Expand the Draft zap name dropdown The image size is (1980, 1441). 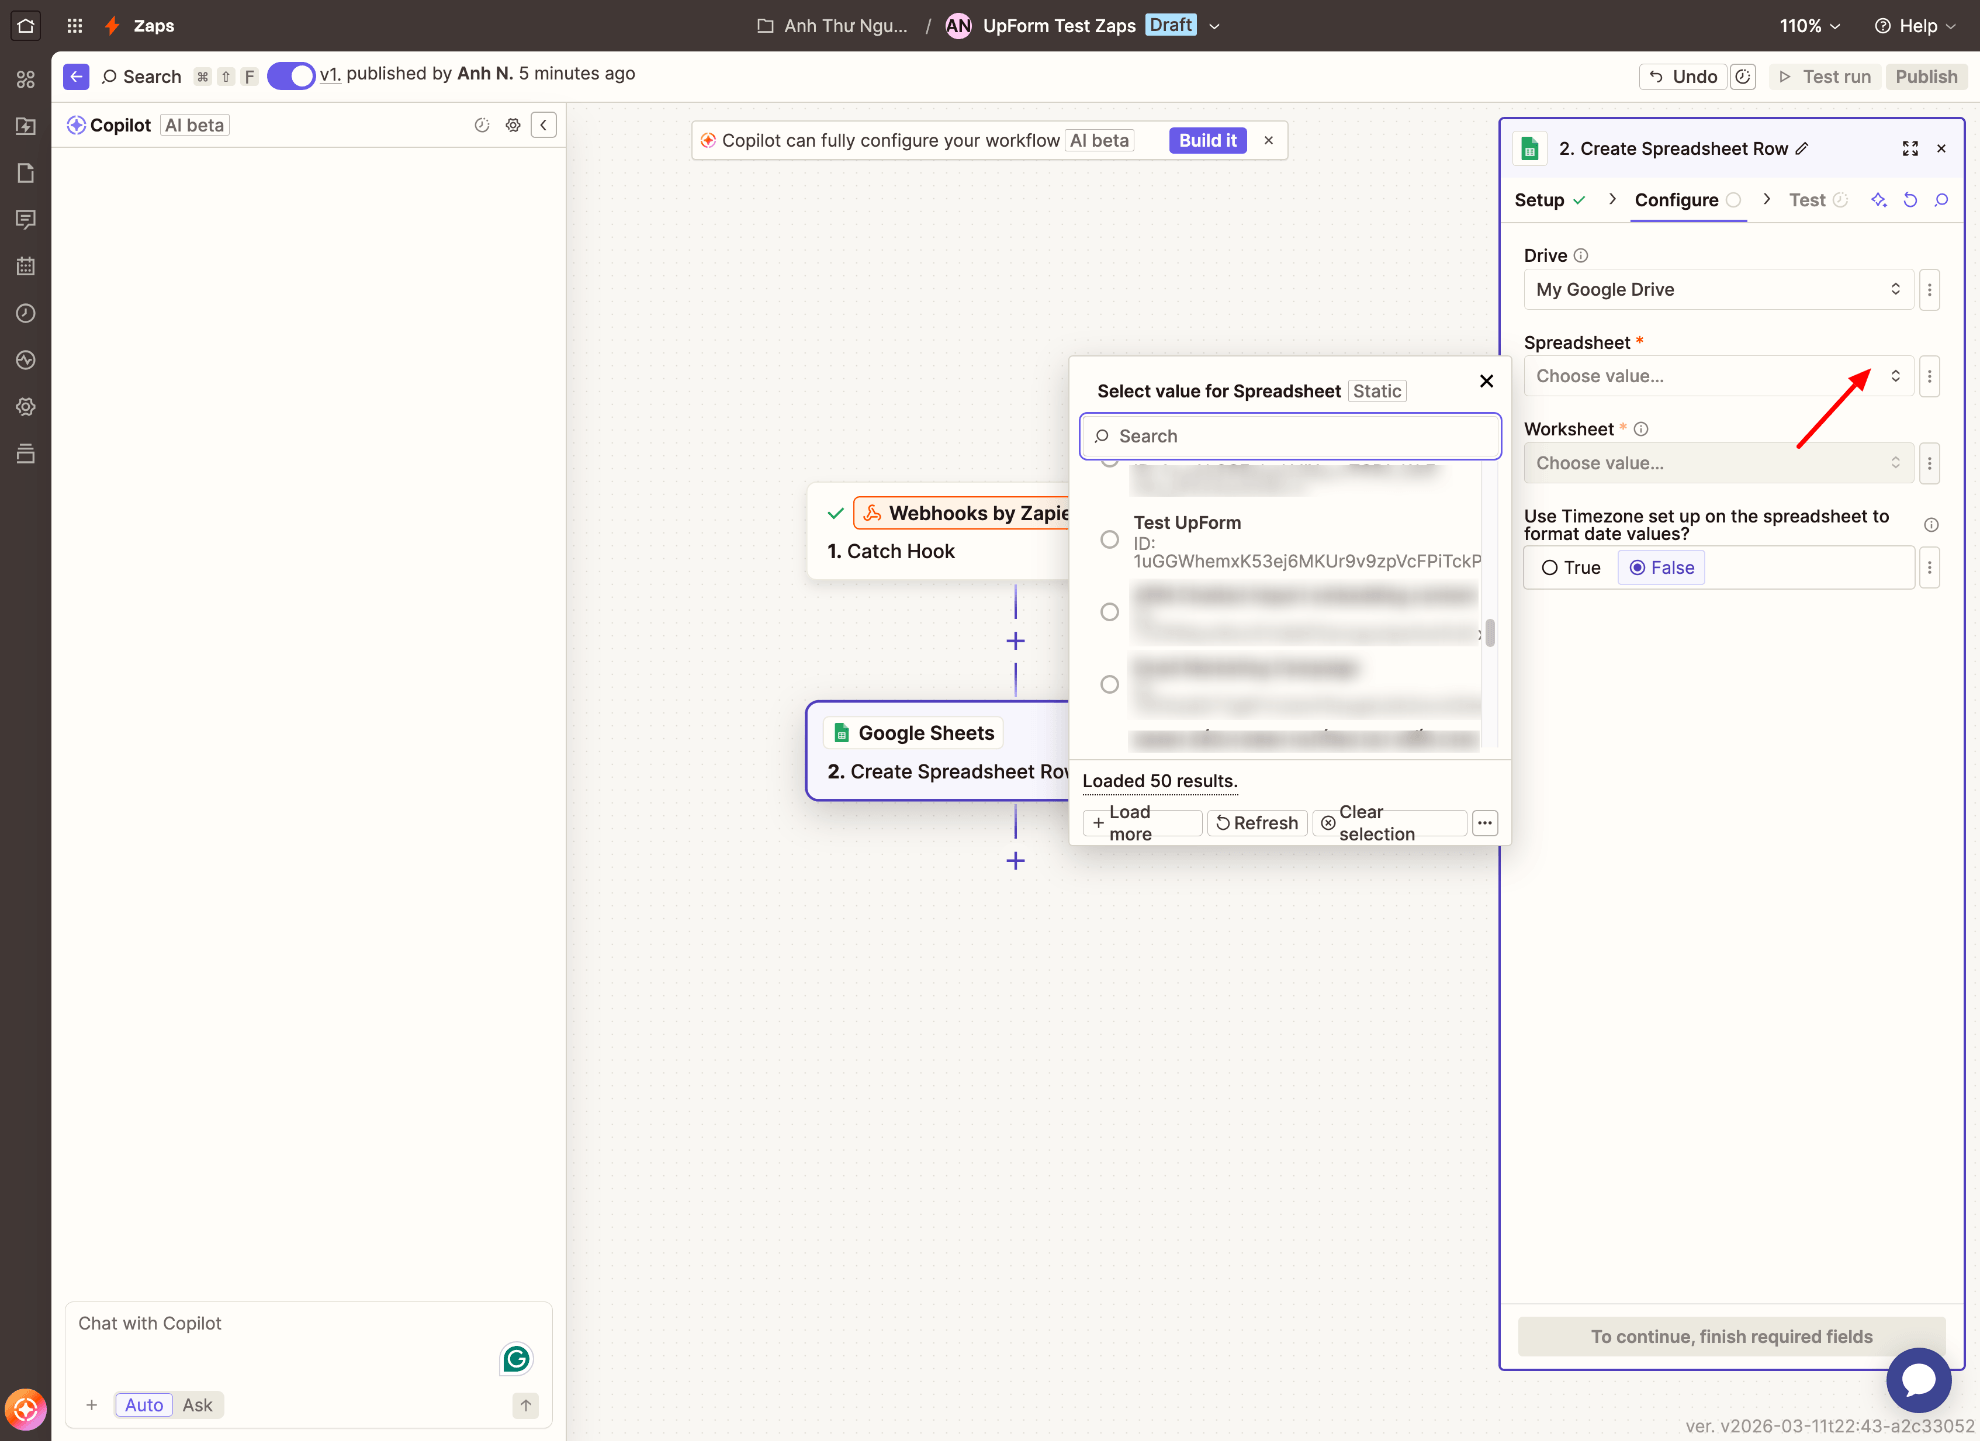pyautogui.click(x=1215, y=26)
